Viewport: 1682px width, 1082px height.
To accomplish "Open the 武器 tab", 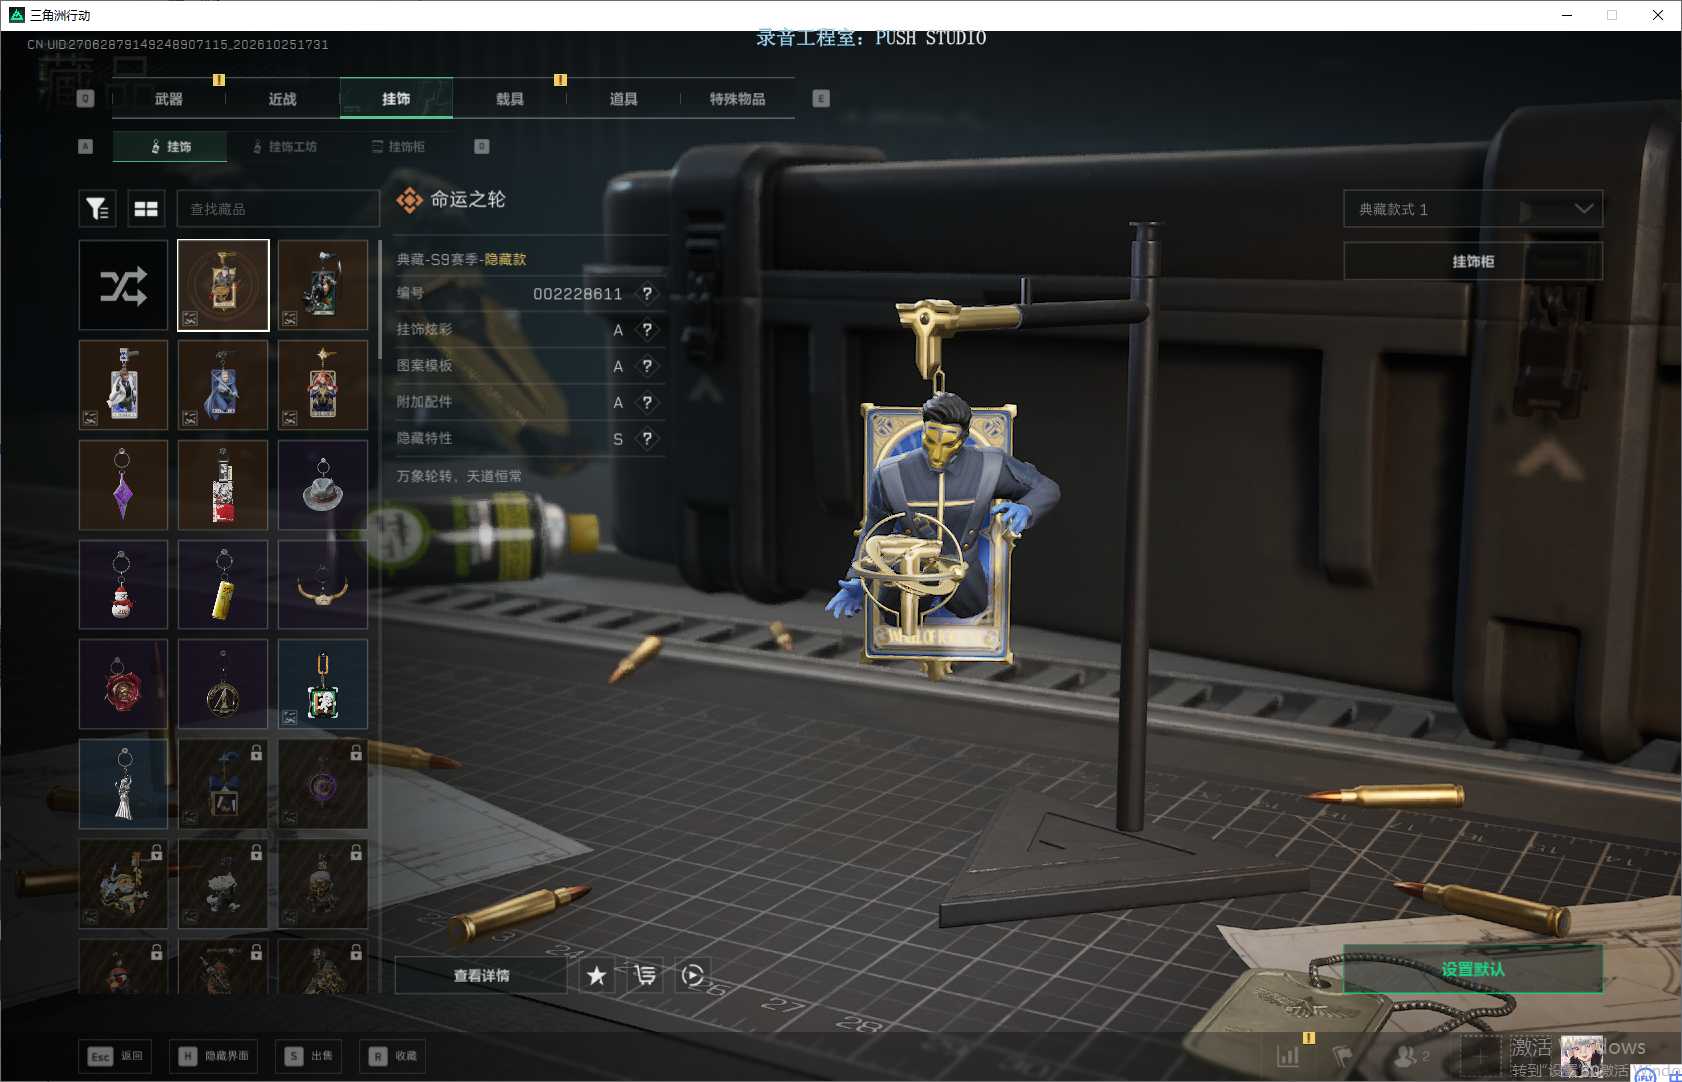I will 169,99.
